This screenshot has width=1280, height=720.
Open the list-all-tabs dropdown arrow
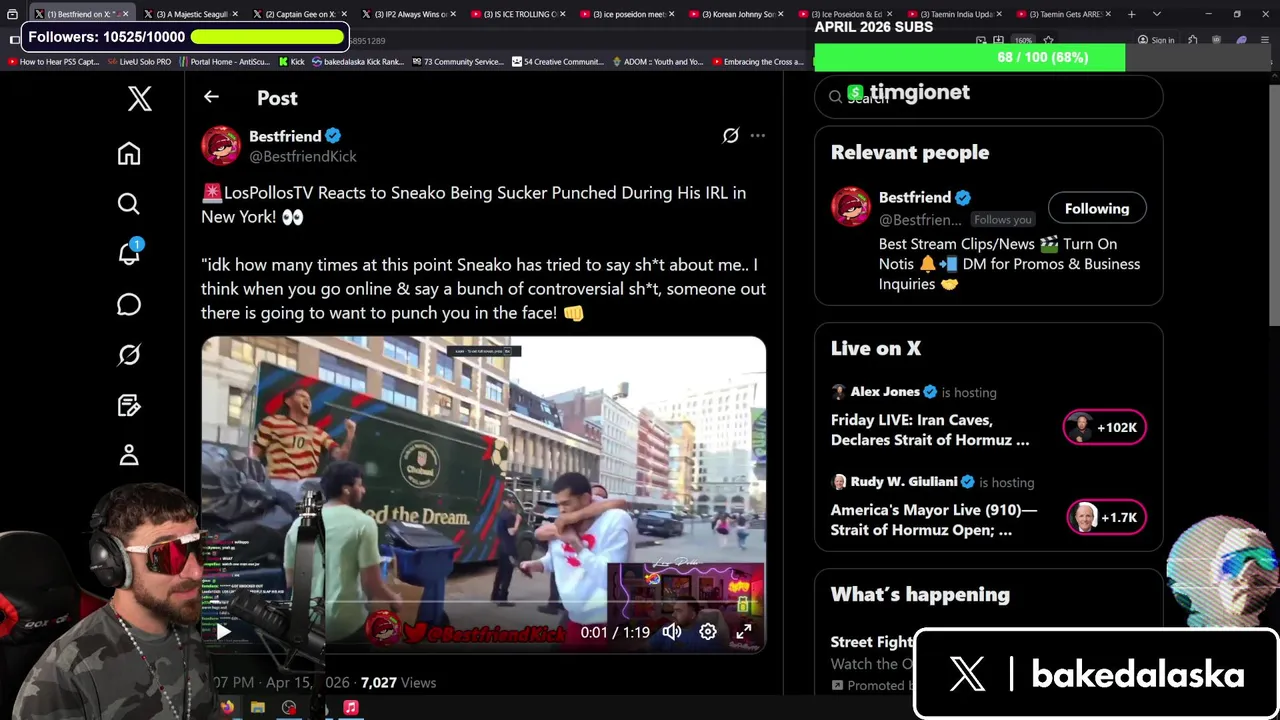pyautogui.click(x=1157, y=14)
